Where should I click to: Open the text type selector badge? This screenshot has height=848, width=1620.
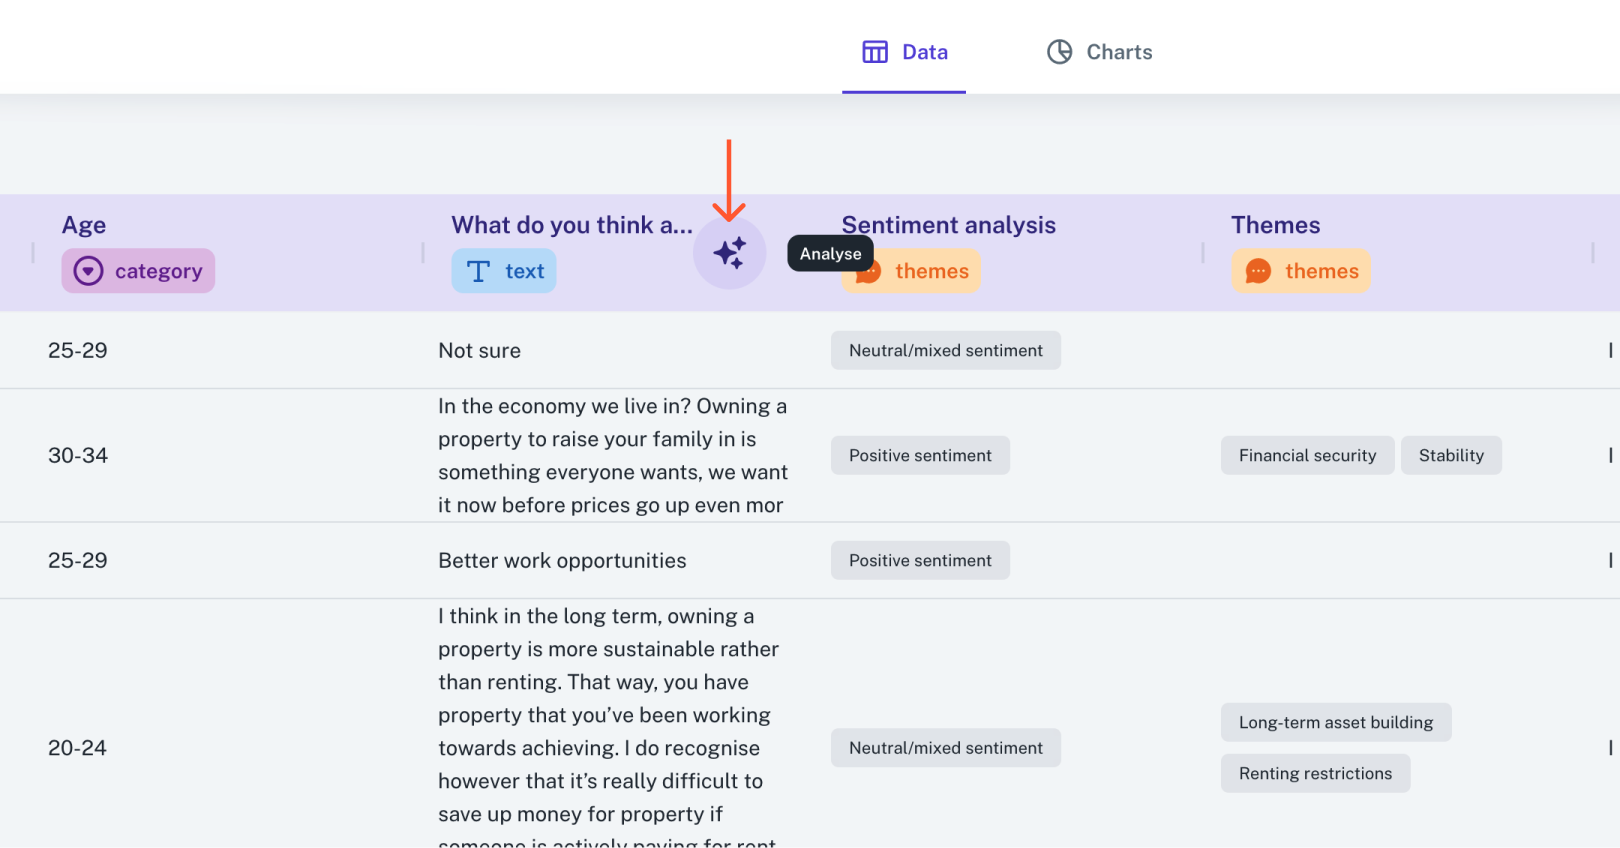[504, 271]
